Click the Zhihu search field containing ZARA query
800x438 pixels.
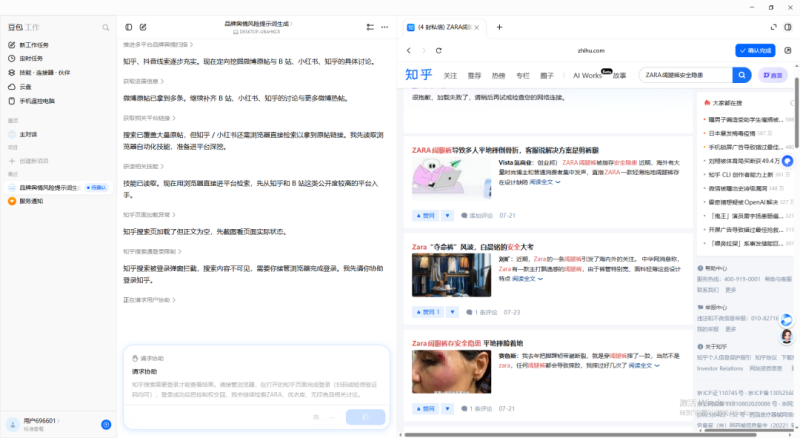click(x=685, y=75)
